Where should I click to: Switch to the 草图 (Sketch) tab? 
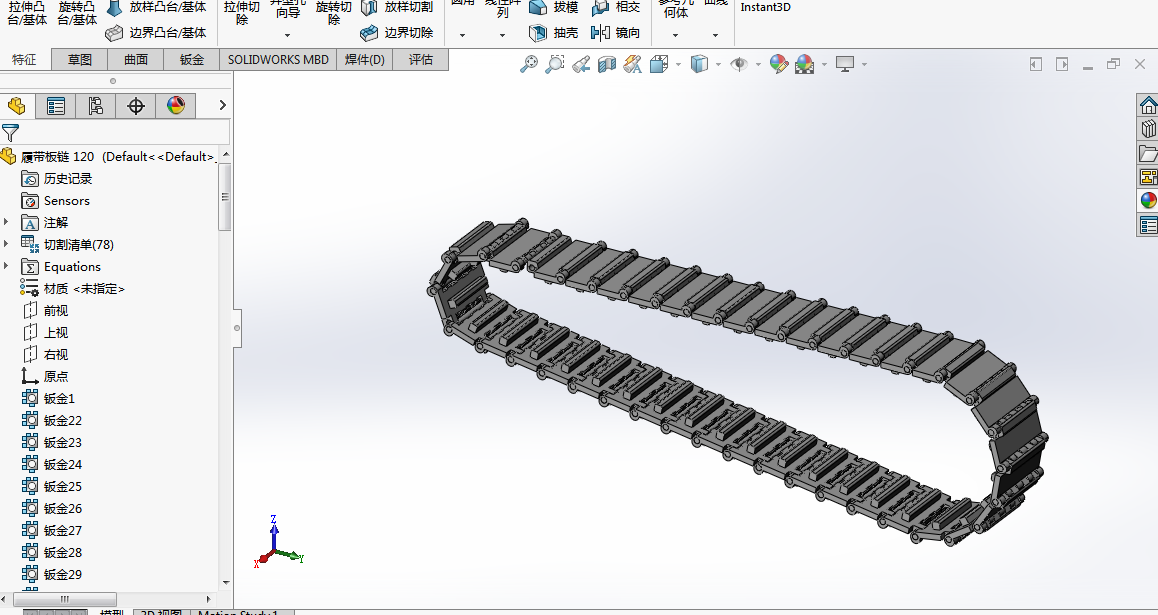[80, 60]
